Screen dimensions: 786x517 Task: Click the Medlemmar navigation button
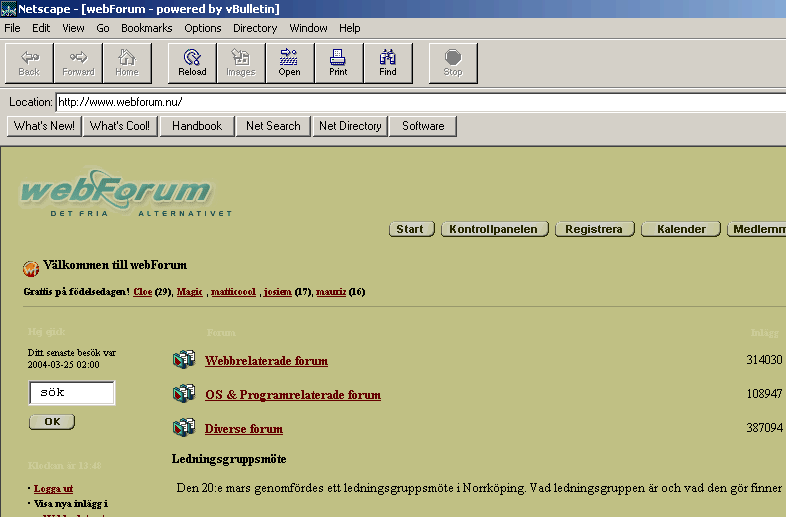point(757,229)
